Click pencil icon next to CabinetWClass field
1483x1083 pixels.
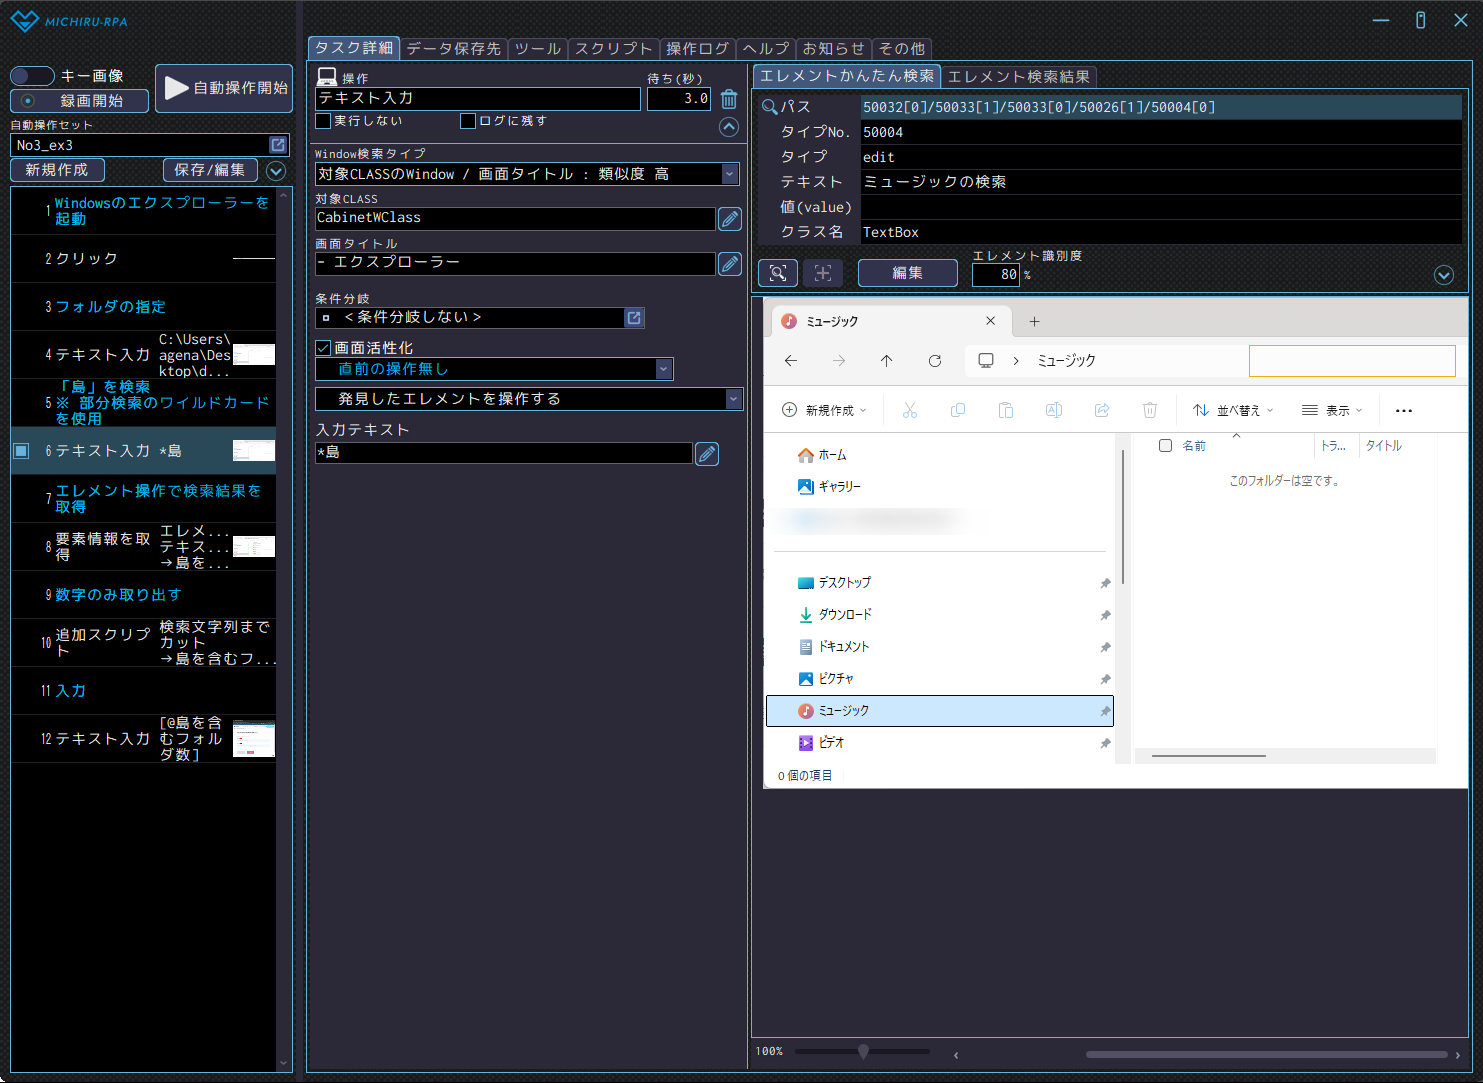pyautogui.click(x=730, y=219)
